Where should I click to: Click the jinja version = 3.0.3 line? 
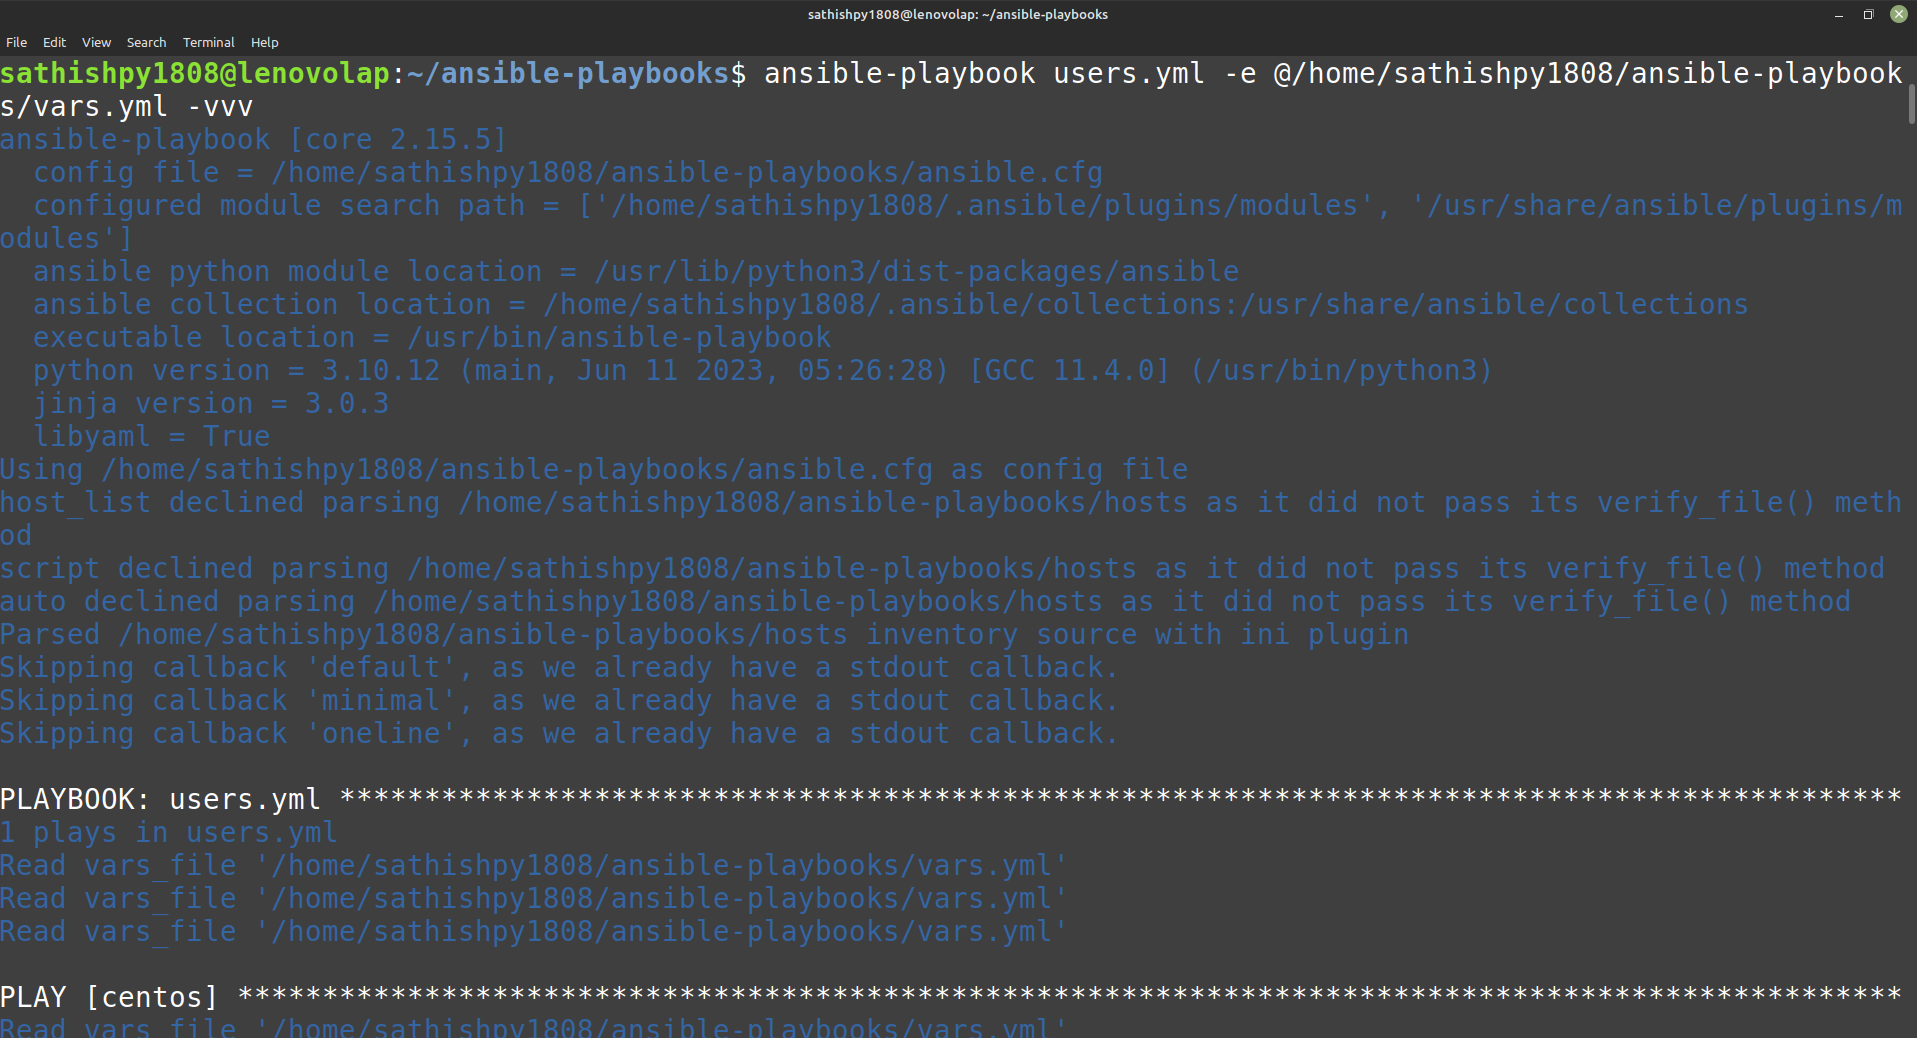tap(210, 403)
